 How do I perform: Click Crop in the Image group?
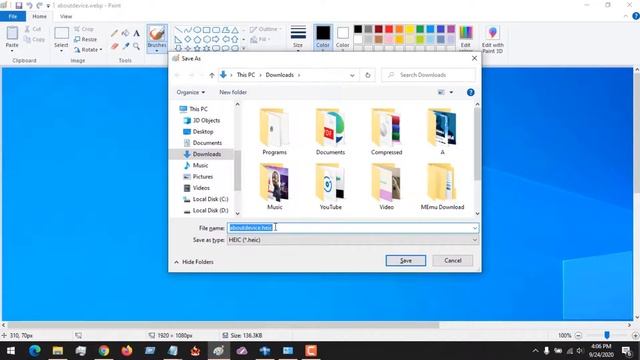84,29
